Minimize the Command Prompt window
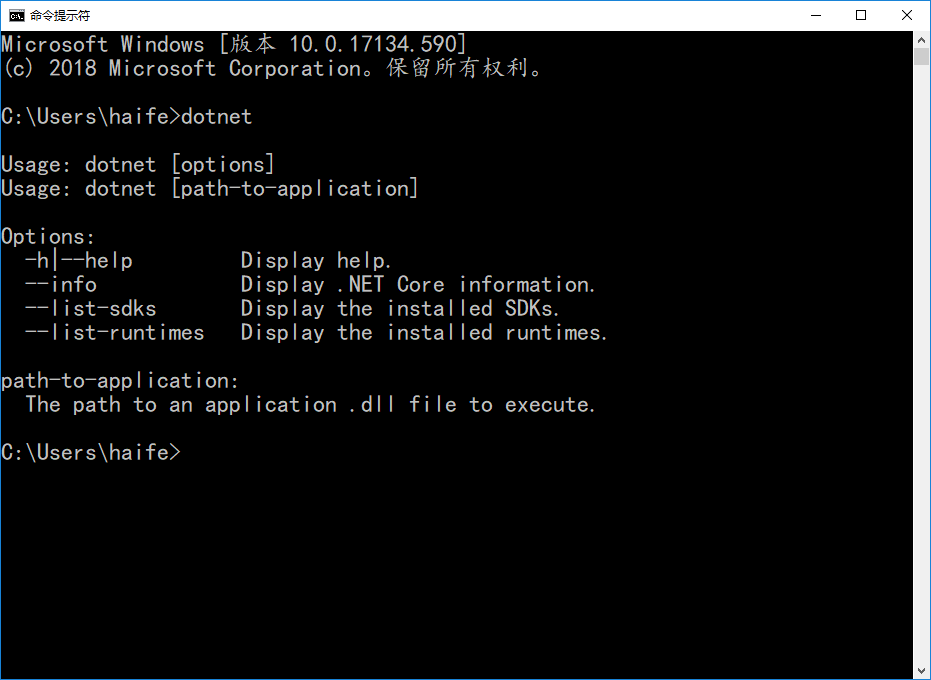 [815, 15]
